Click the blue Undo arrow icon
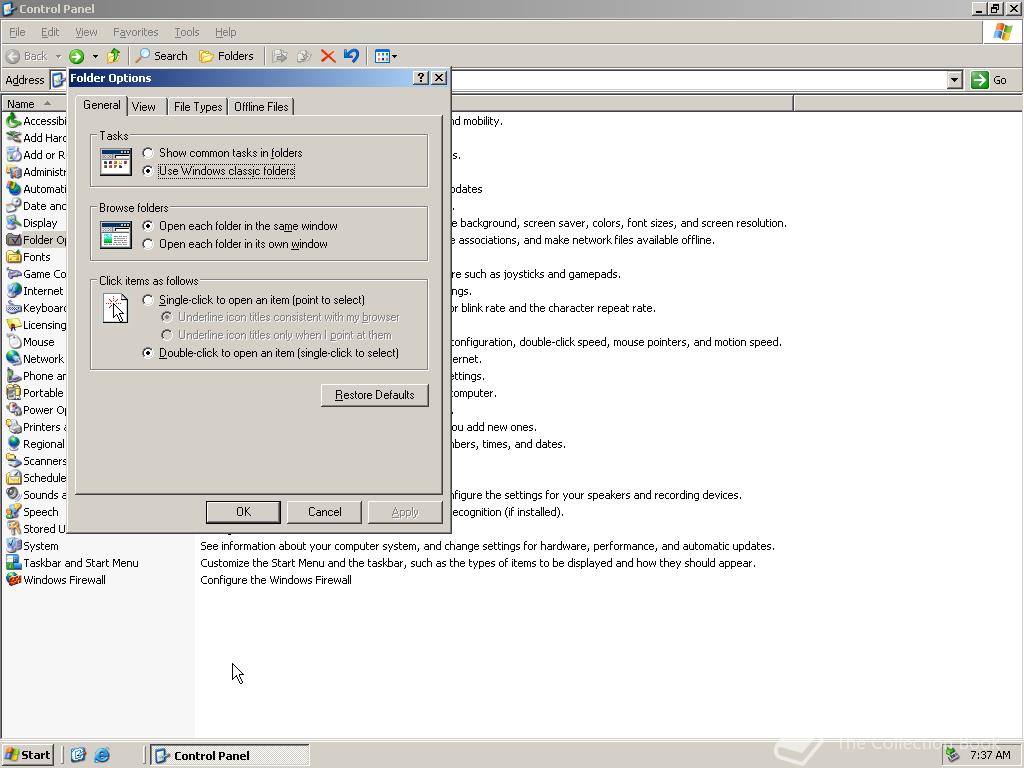Viewport: 1024px width, 768px height. pos(351,56)
